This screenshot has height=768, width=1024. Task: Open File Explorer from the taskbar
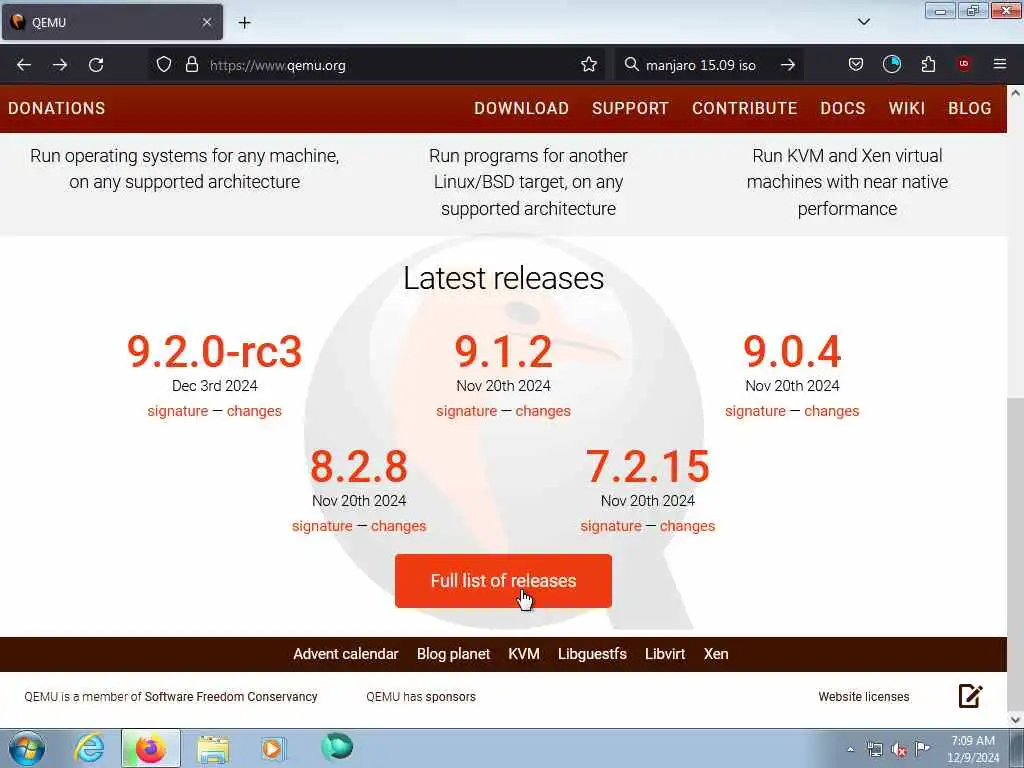(213, 749)
